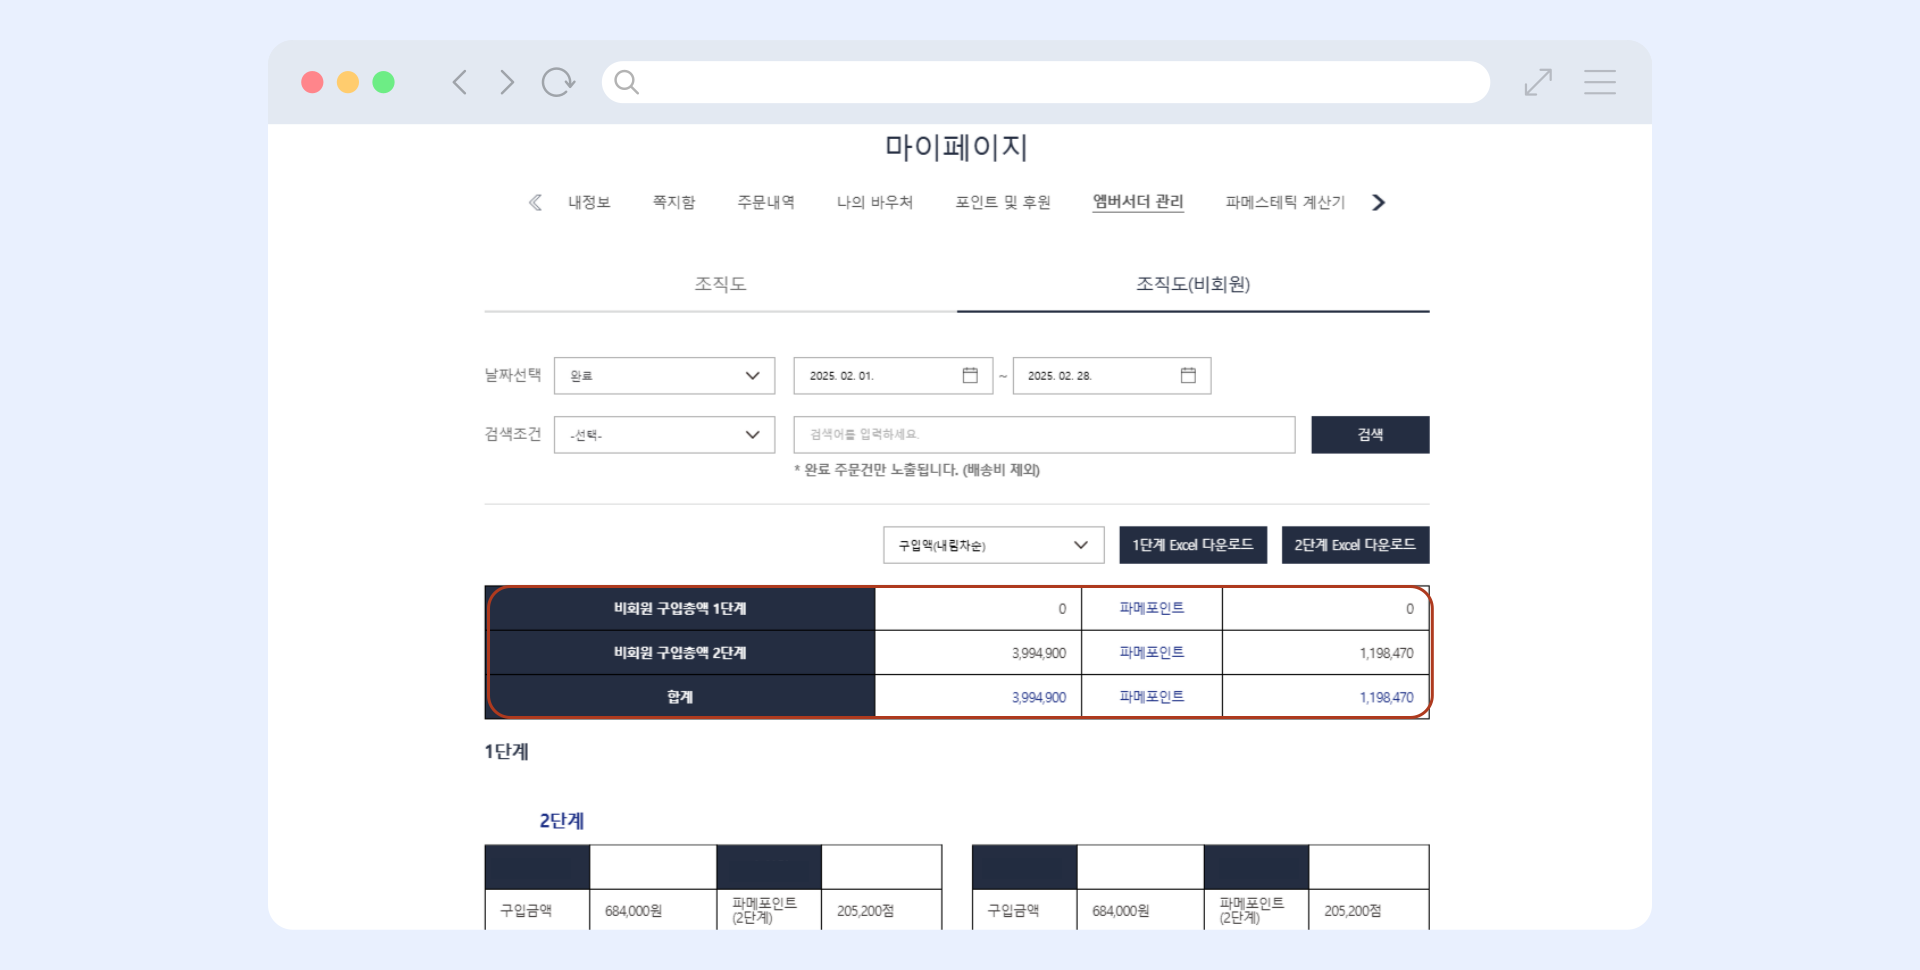The height and width of the screenshot is (970, 1920).
Task: Click the 1단계 section heading
Action: (x=507, y=752)
